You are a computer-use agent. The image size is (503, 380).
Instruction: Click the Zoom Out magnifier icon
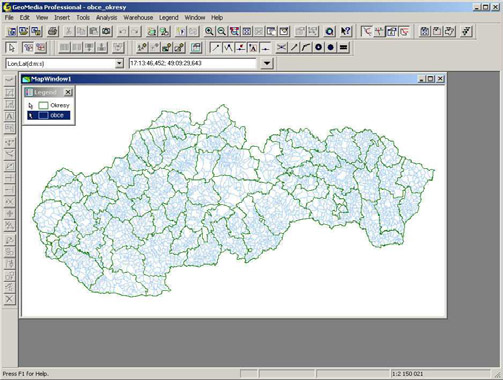tap(221, 31)
